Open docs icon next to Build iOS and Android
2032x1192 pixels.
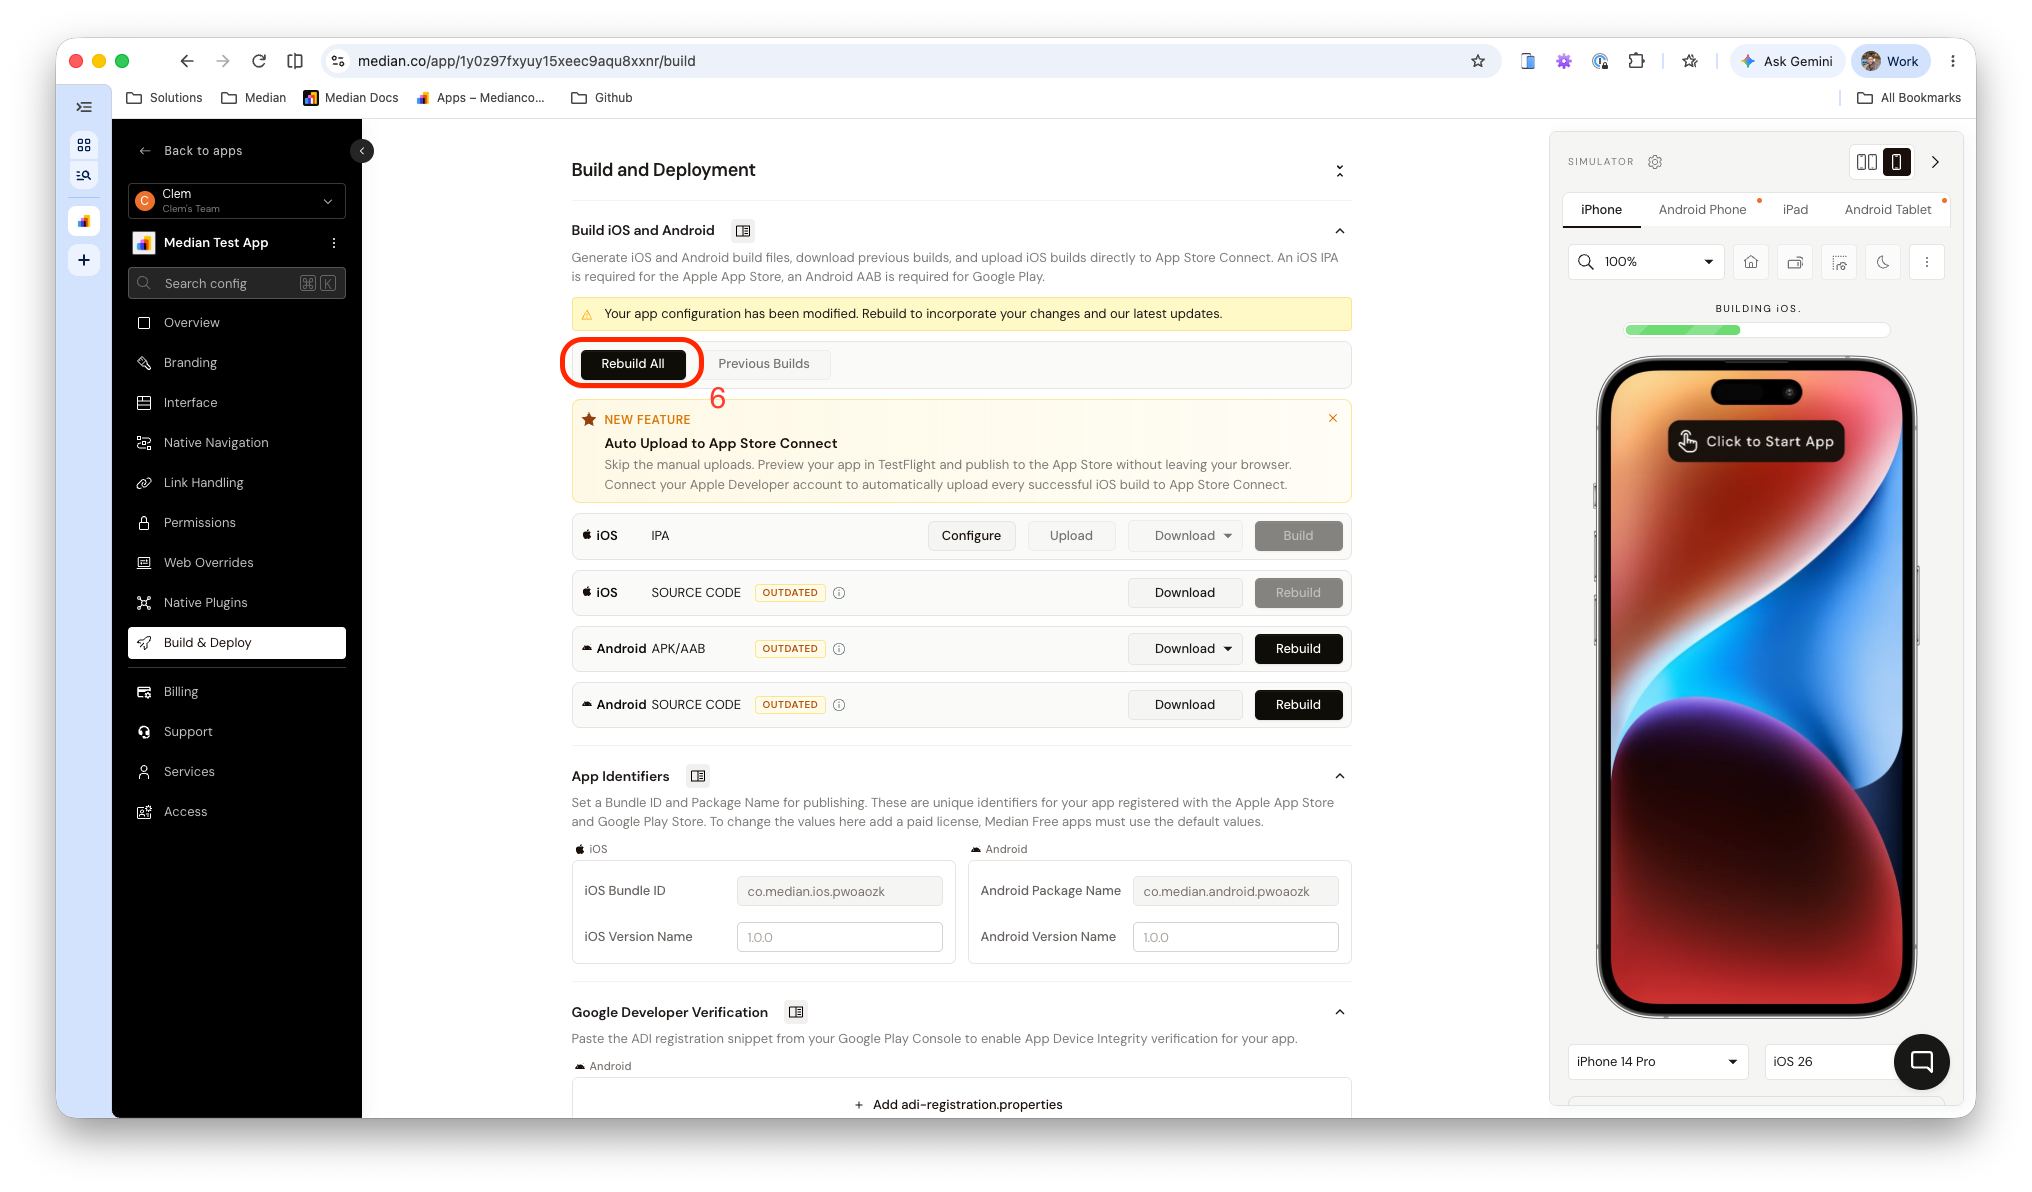[743, 231]
